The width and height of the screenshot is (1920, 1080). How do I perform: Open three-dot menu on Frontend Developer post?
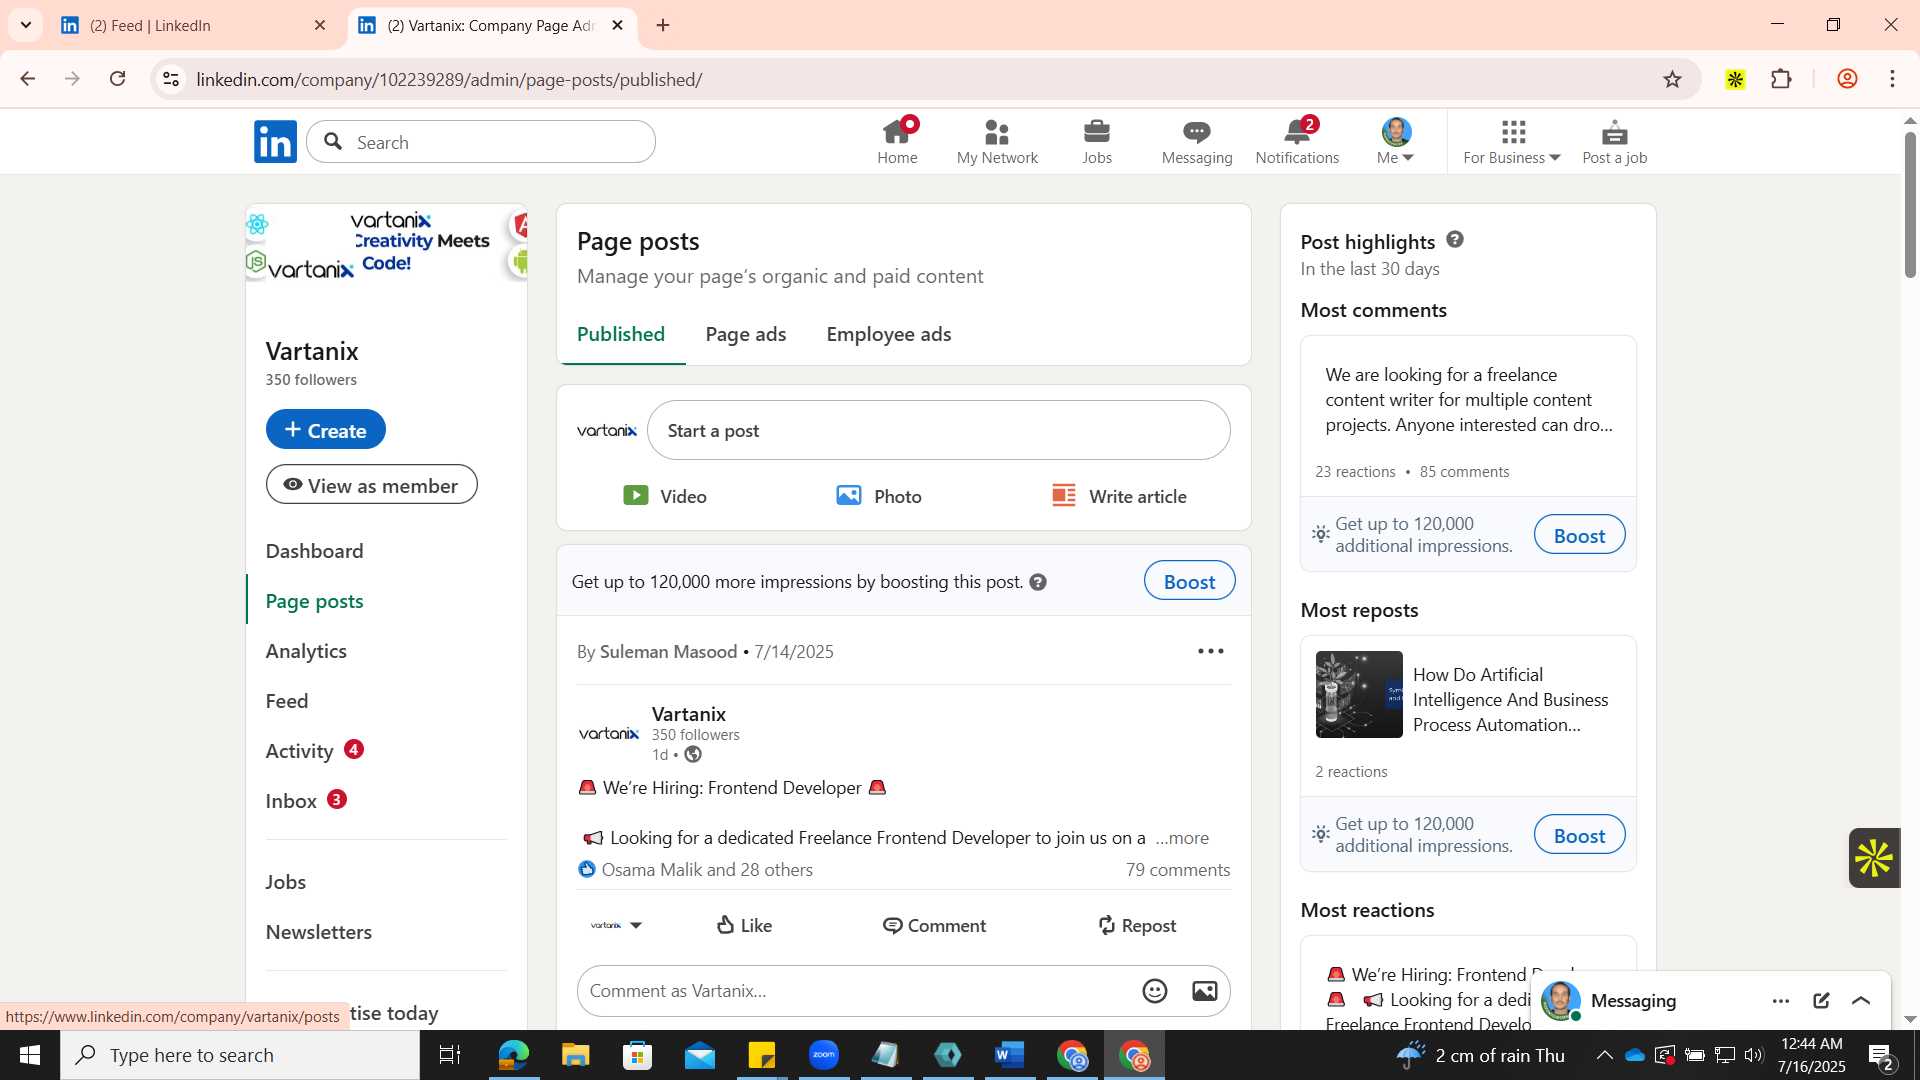click(1210, 652)
